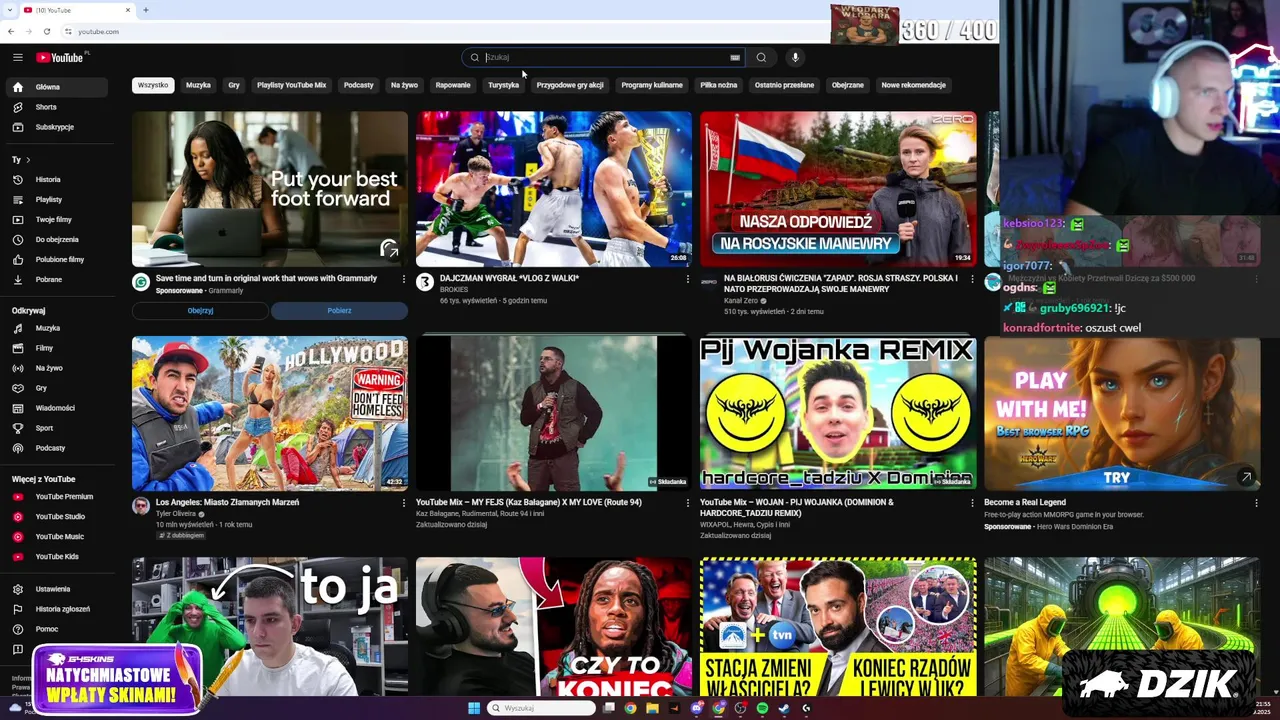
Task: Open Spotify from taskbar
Action: click(x=762, y=708)
